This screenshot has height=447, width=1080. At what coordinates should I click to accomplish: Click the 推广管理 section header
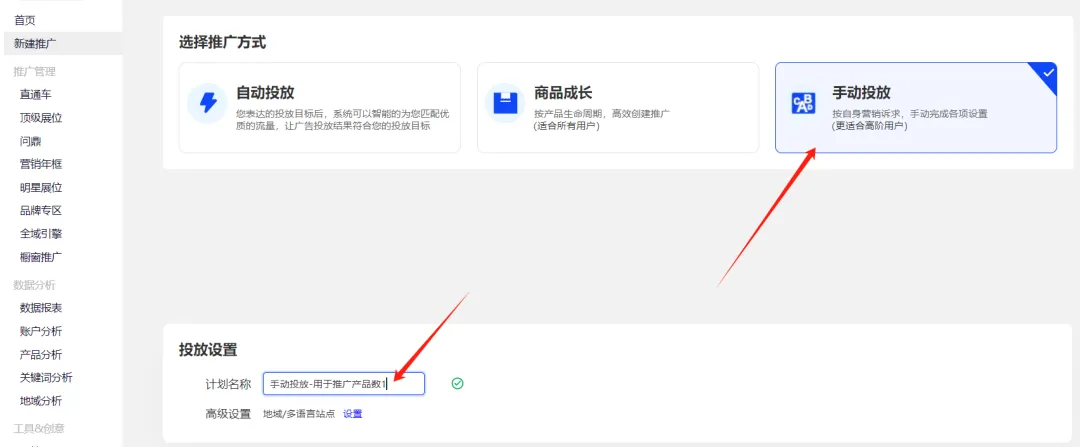[34, 71]
